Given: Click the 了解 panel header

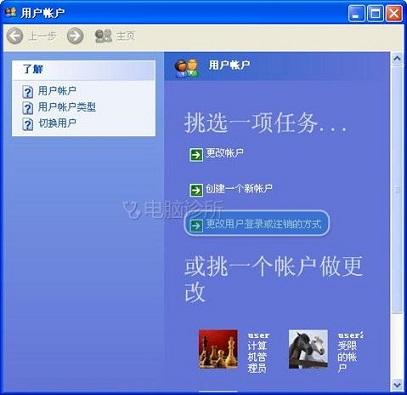Looking at the screenshot, I should pyautogui.click(x=84, y=70).
